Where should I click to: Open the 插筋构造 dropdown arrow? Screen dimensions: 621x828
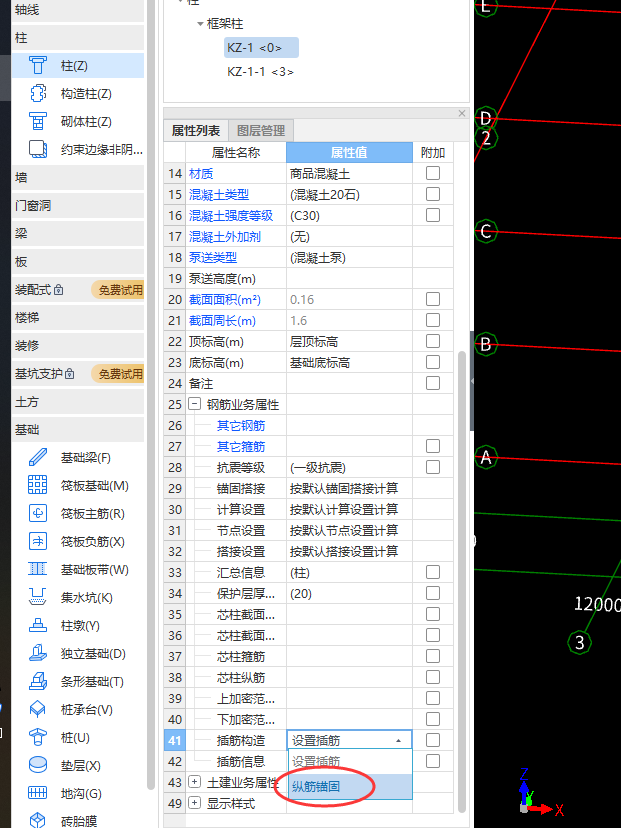point(399,741)
